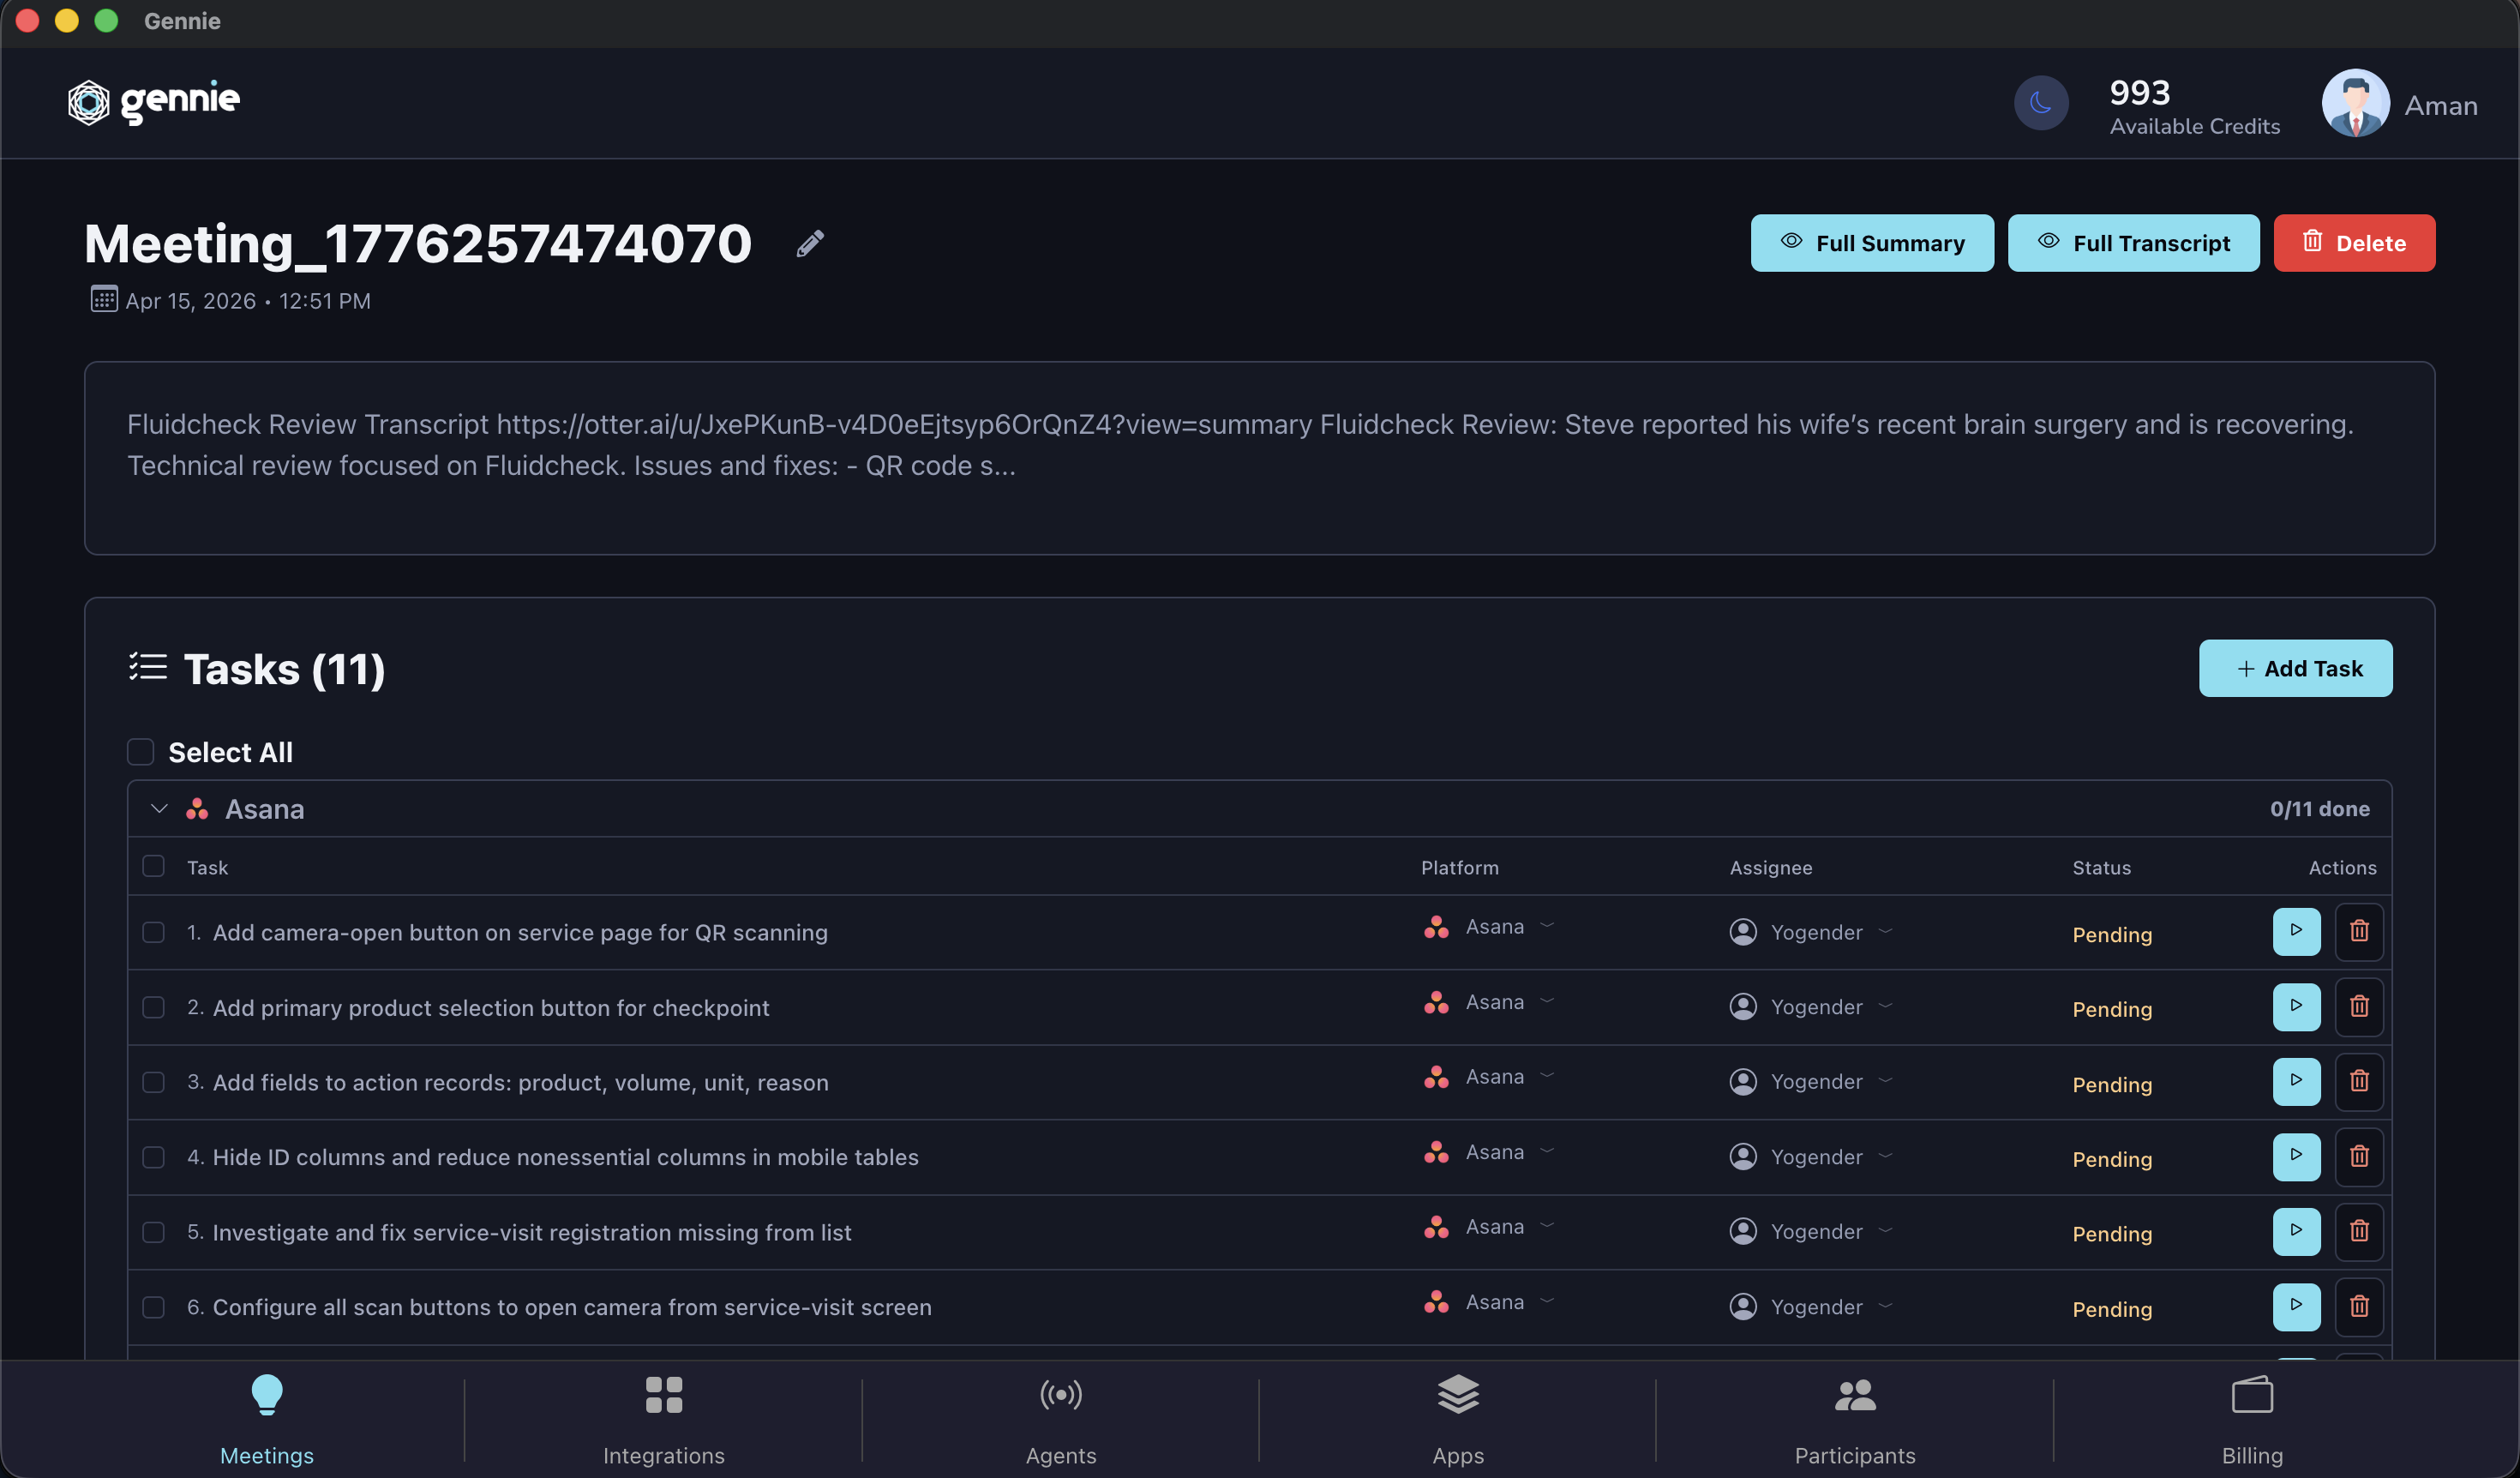Screen dimensions: 2520x1478
Task: Switch to the Participants tab
Action: (1854, 1418)
